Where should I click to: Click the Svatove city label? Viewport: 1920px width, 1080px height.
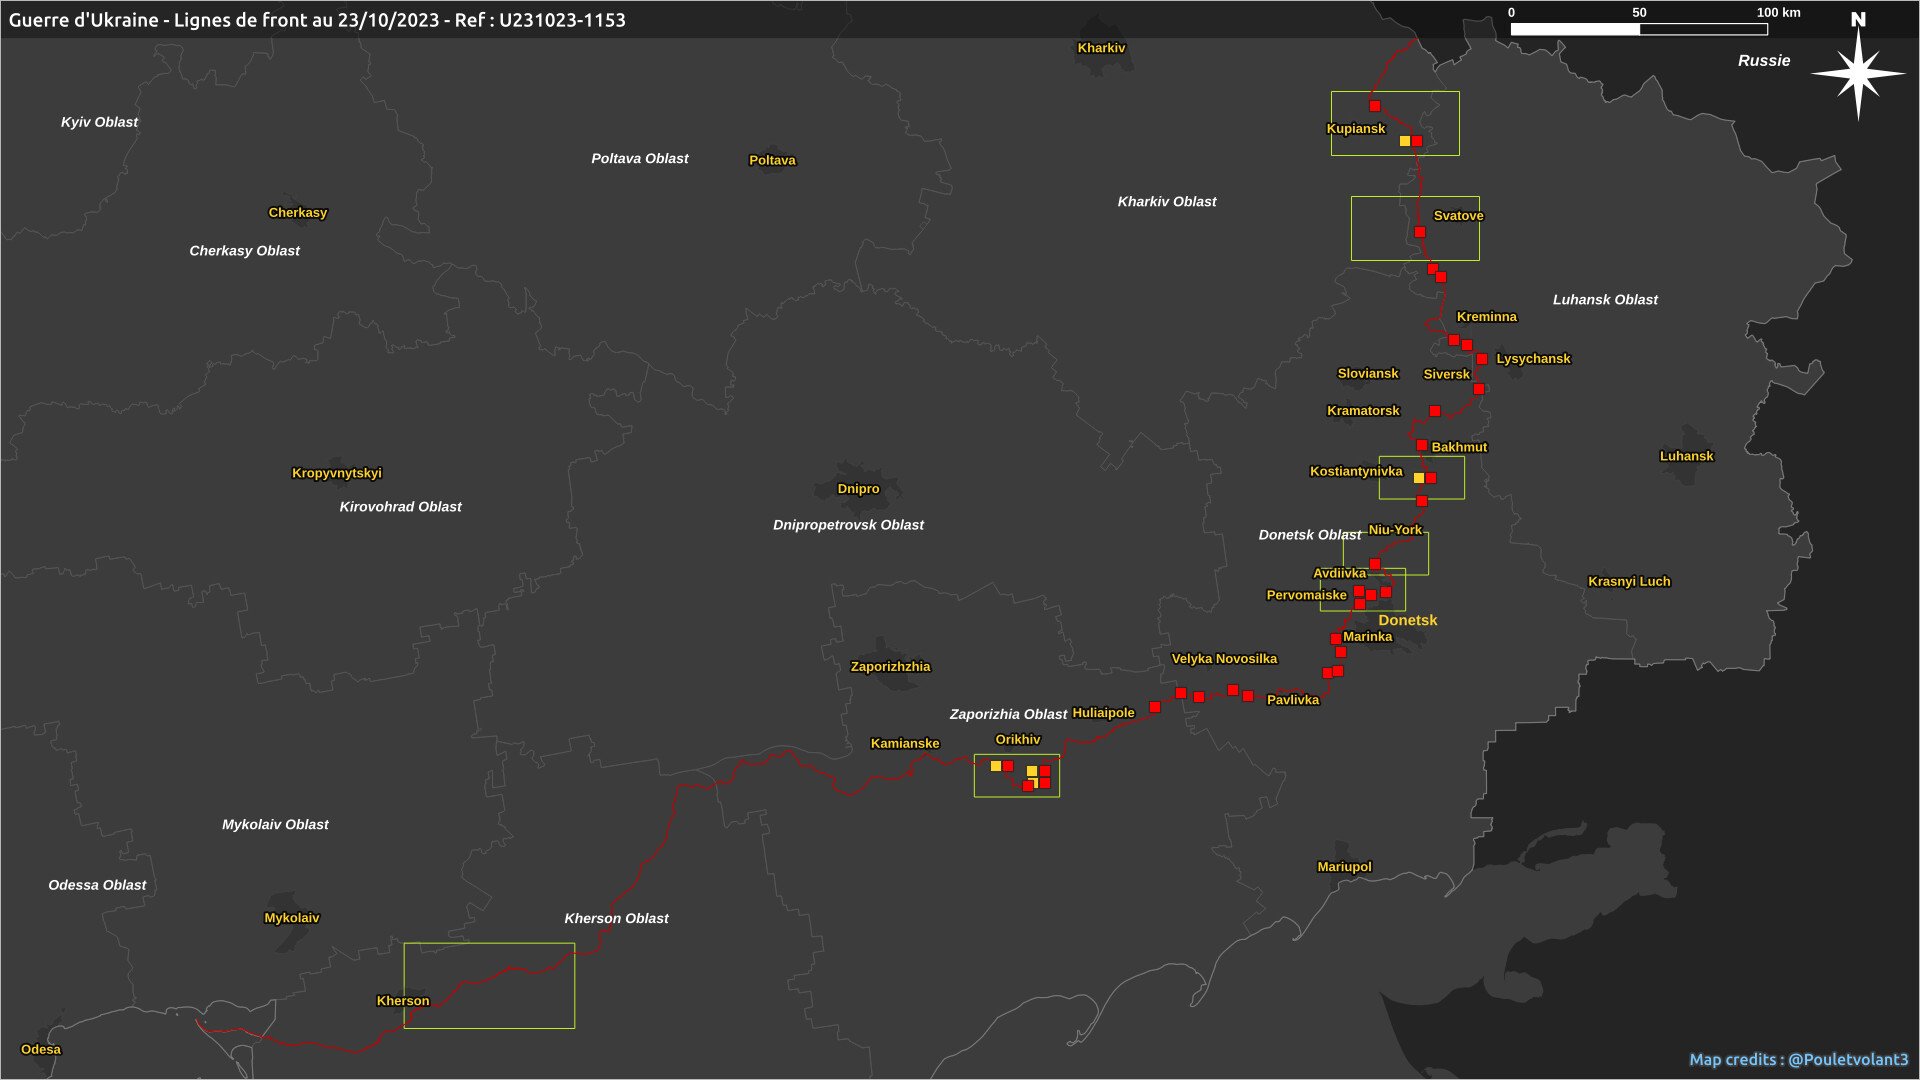(x=1458, y=216)
